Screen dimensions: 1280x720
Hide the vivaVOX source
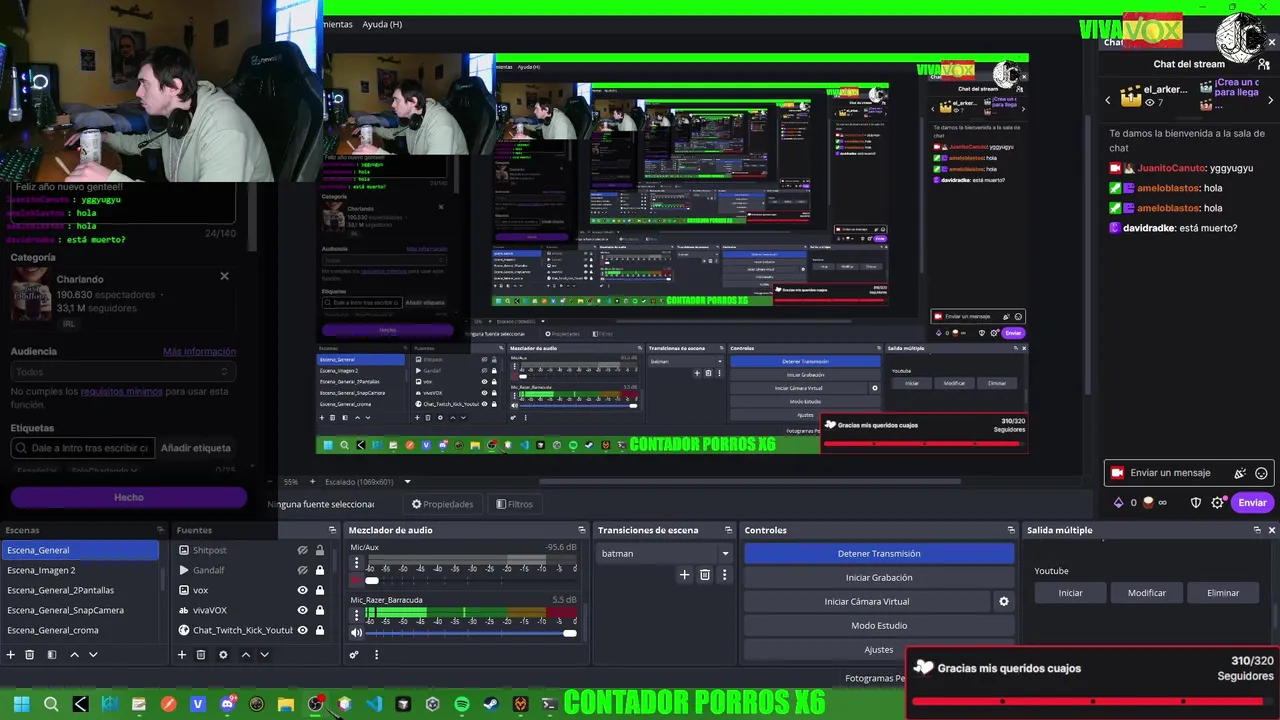302,610
